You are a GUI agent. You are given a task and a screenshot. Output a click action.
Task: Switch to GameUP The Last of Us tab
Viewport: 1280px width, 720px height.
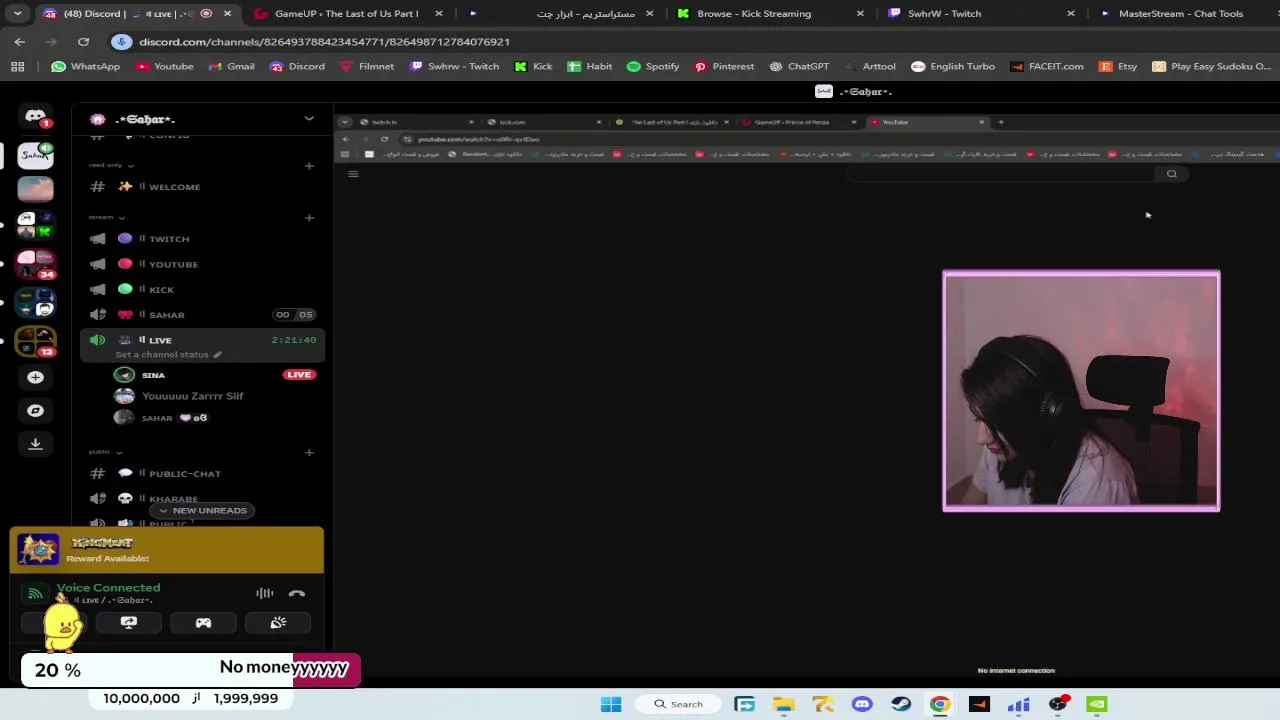pos(346,14)
